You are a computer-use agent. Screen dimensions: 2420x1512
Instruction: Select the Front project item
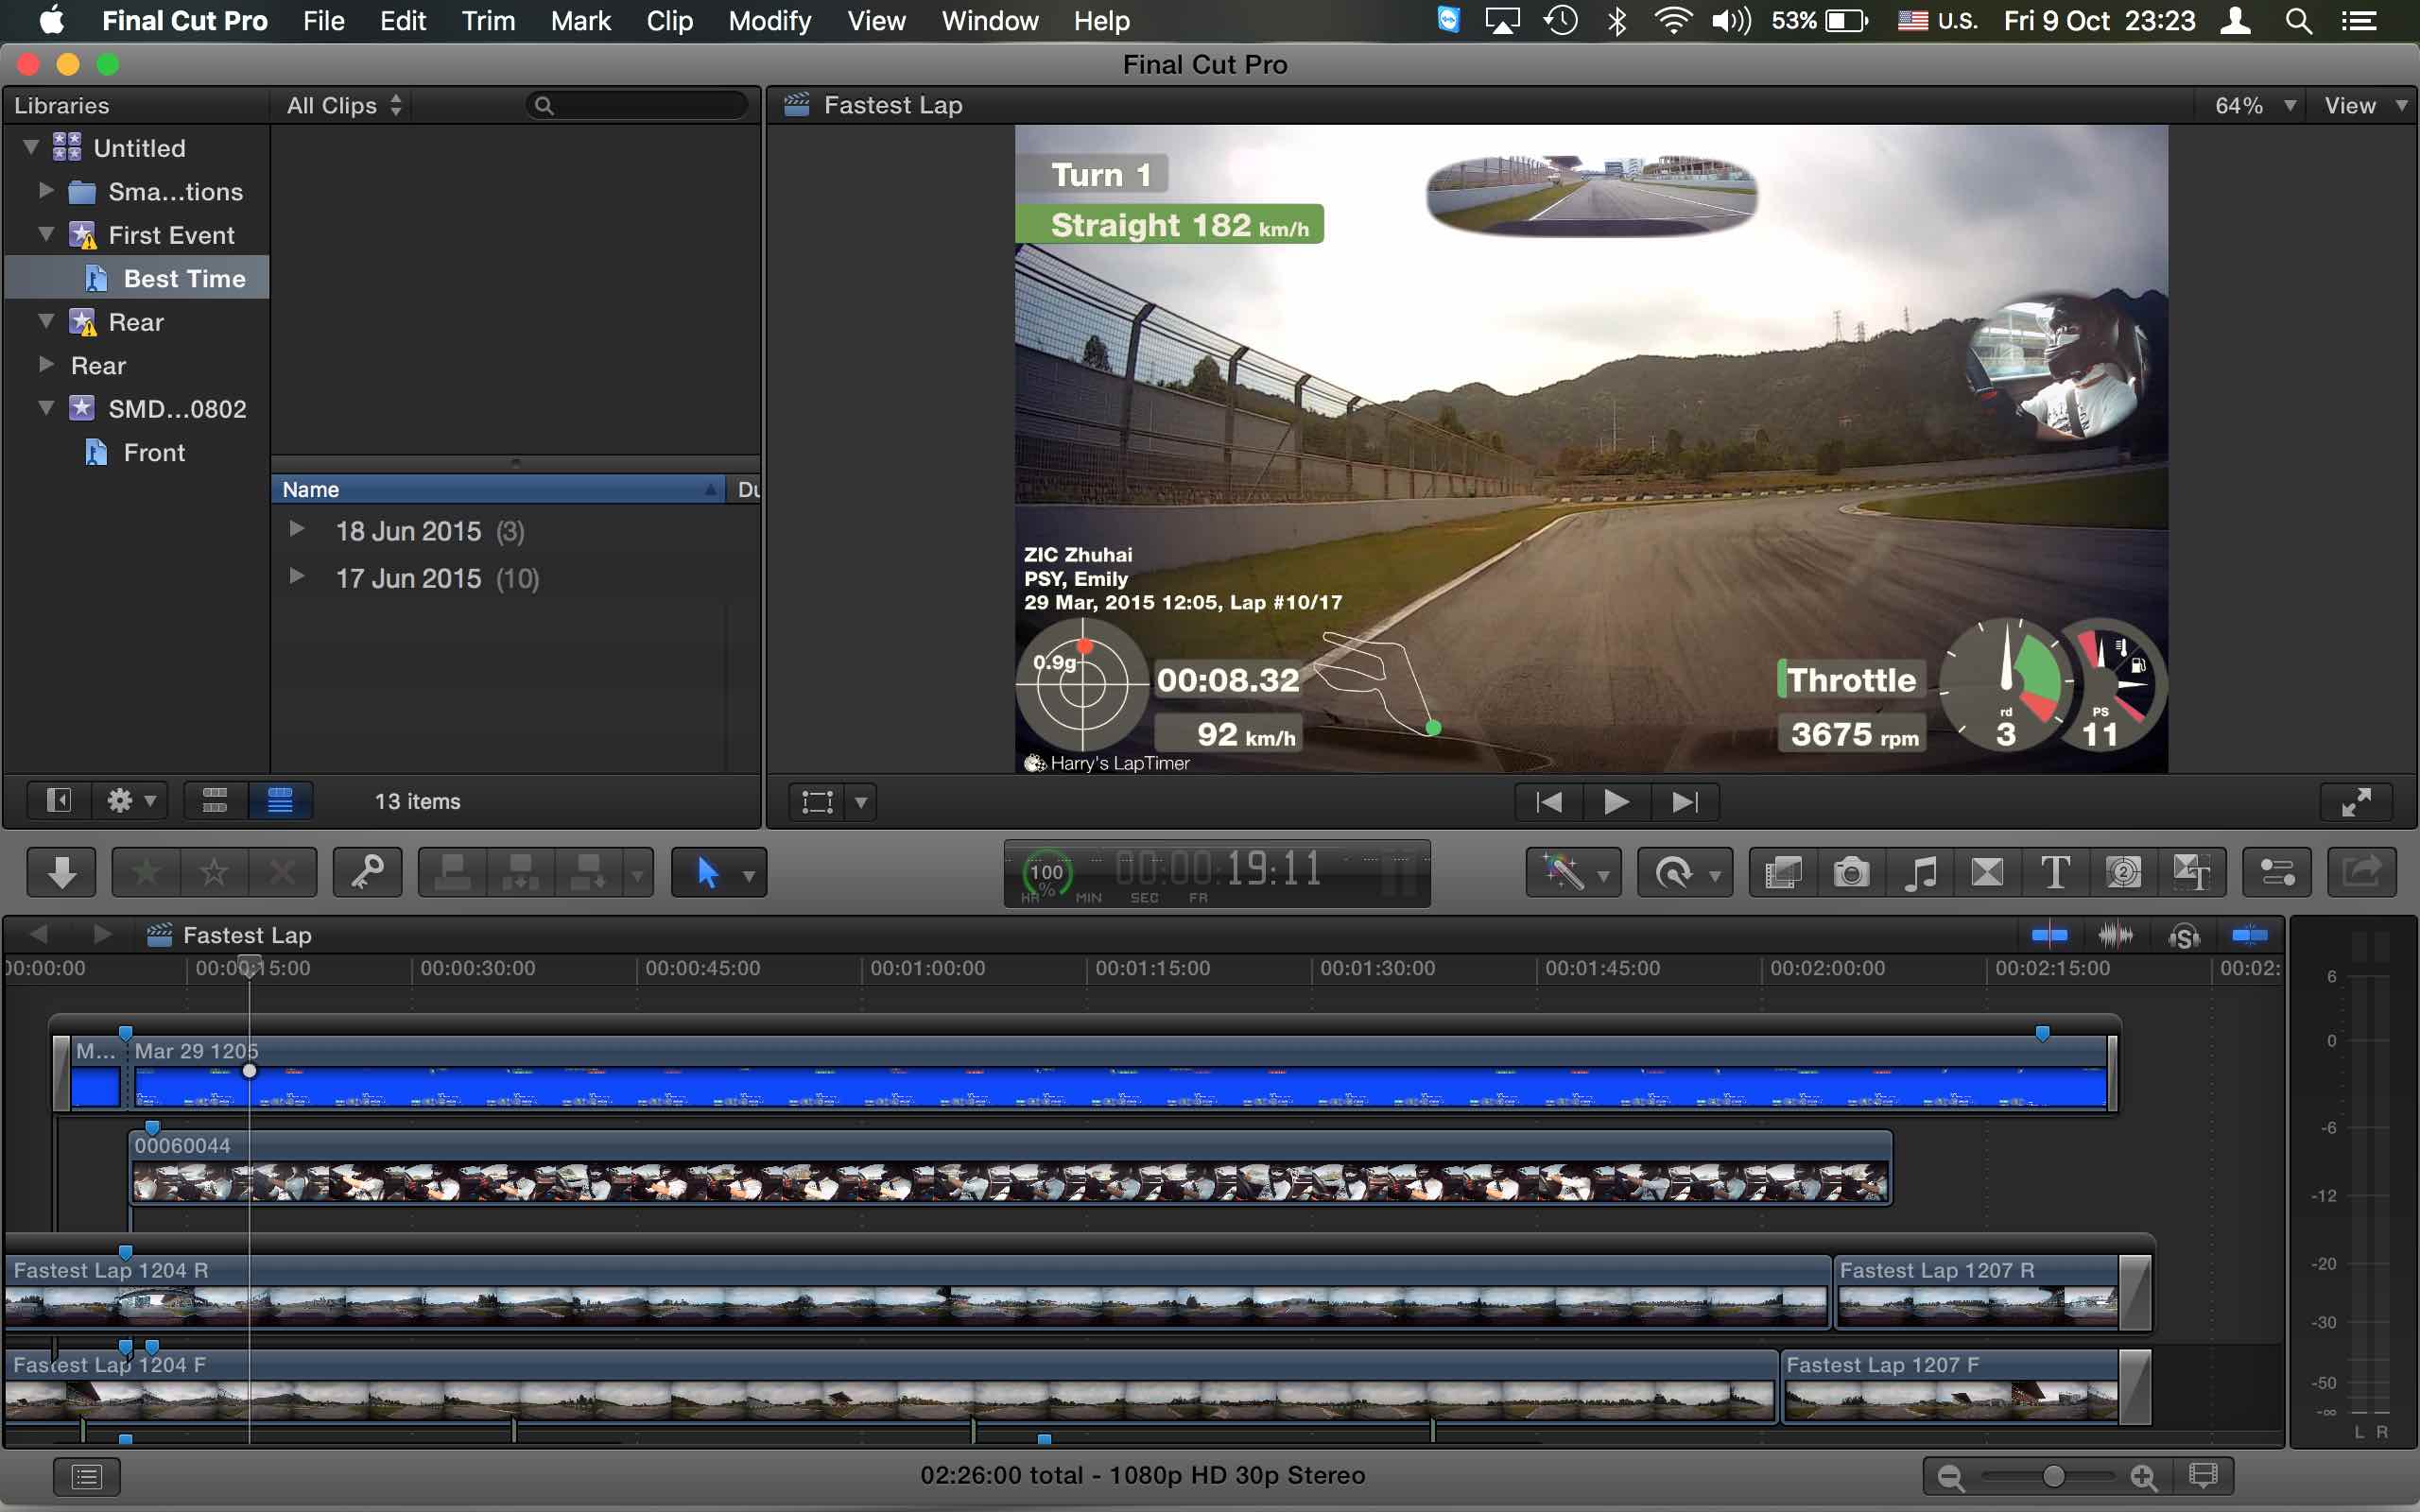(x=137, y=452)
